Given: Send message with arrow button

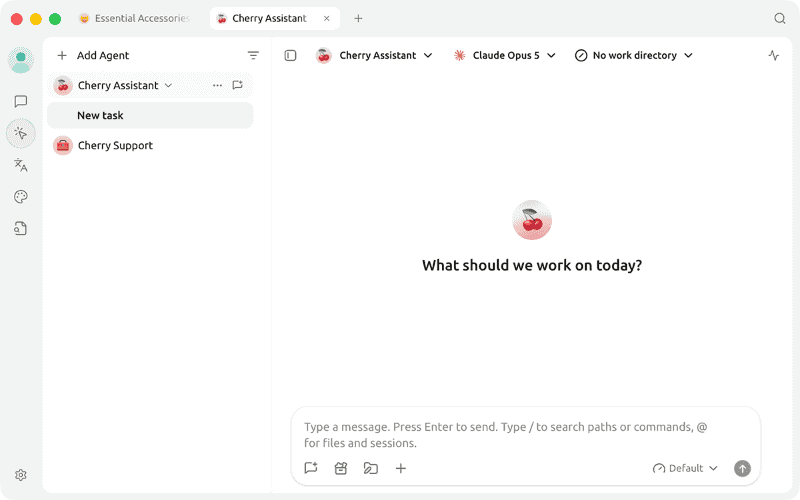Looking at the screenshot, I should coord(742,468).
